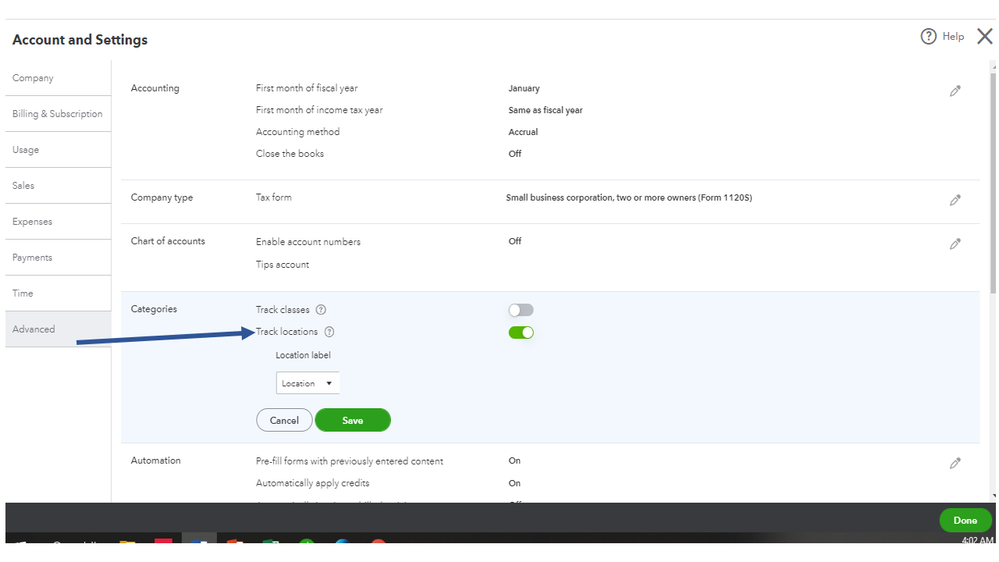Image resolution: width=999 pixels, height=562 pixels.
Task: Close Account and Settings with X
Action: click(984, 36)
